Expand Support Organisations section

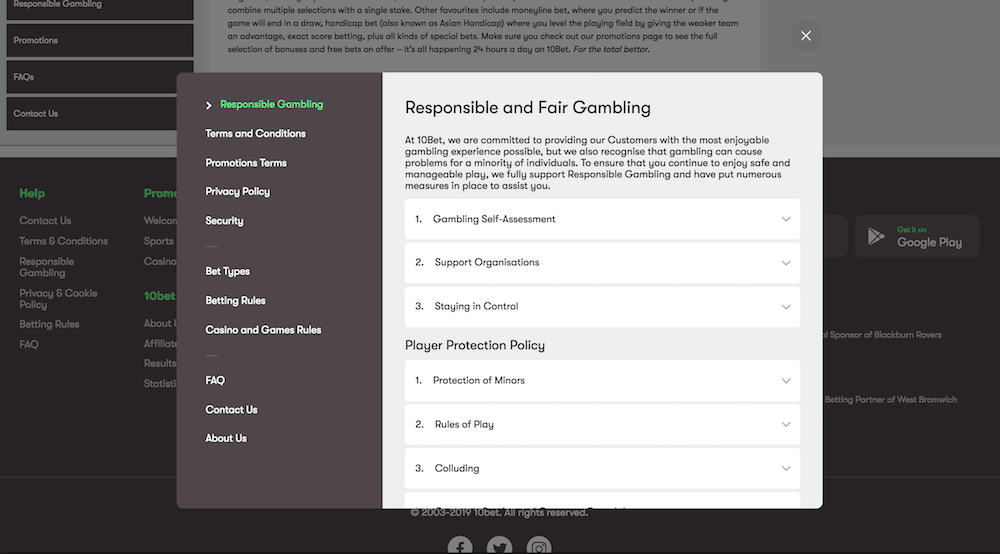[602, 263]
